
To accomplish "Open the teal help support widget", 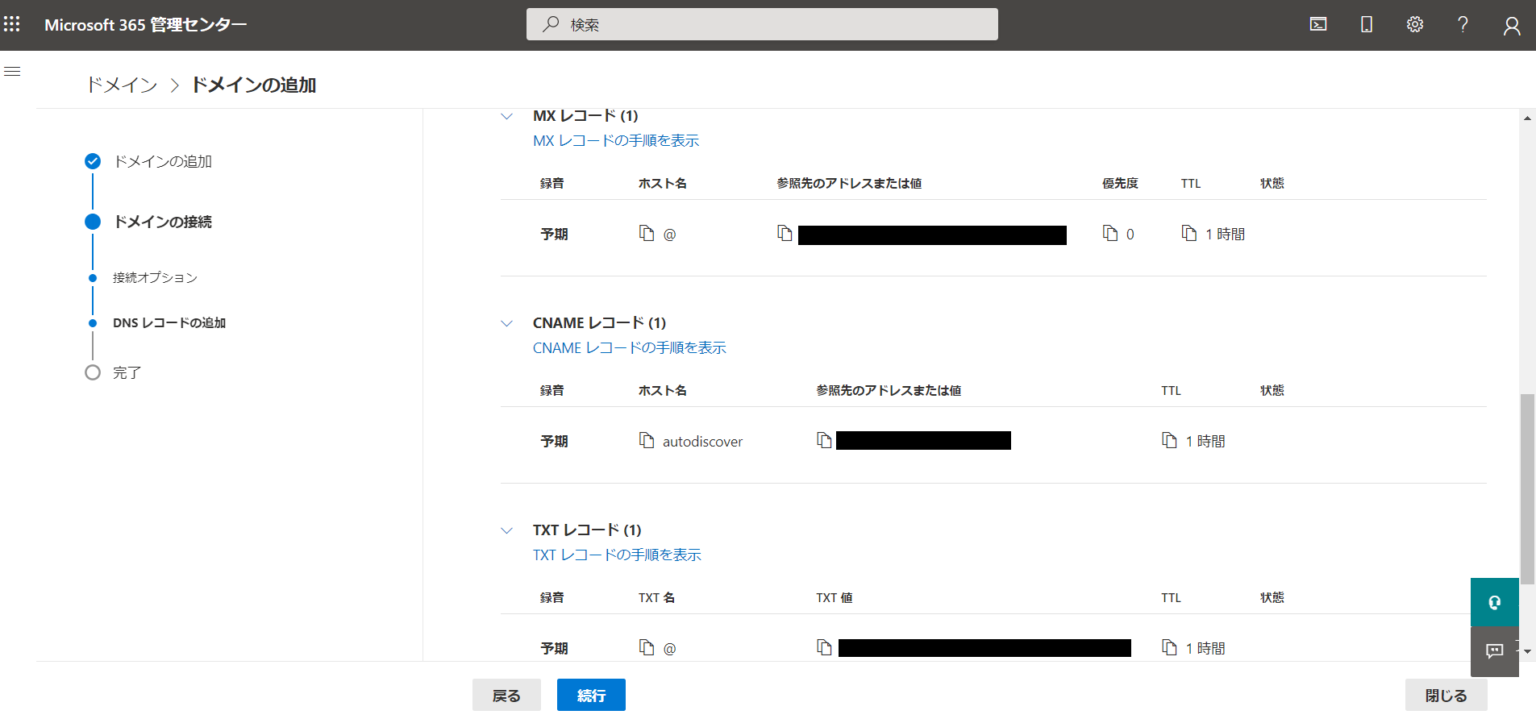I will point(1494,602).
